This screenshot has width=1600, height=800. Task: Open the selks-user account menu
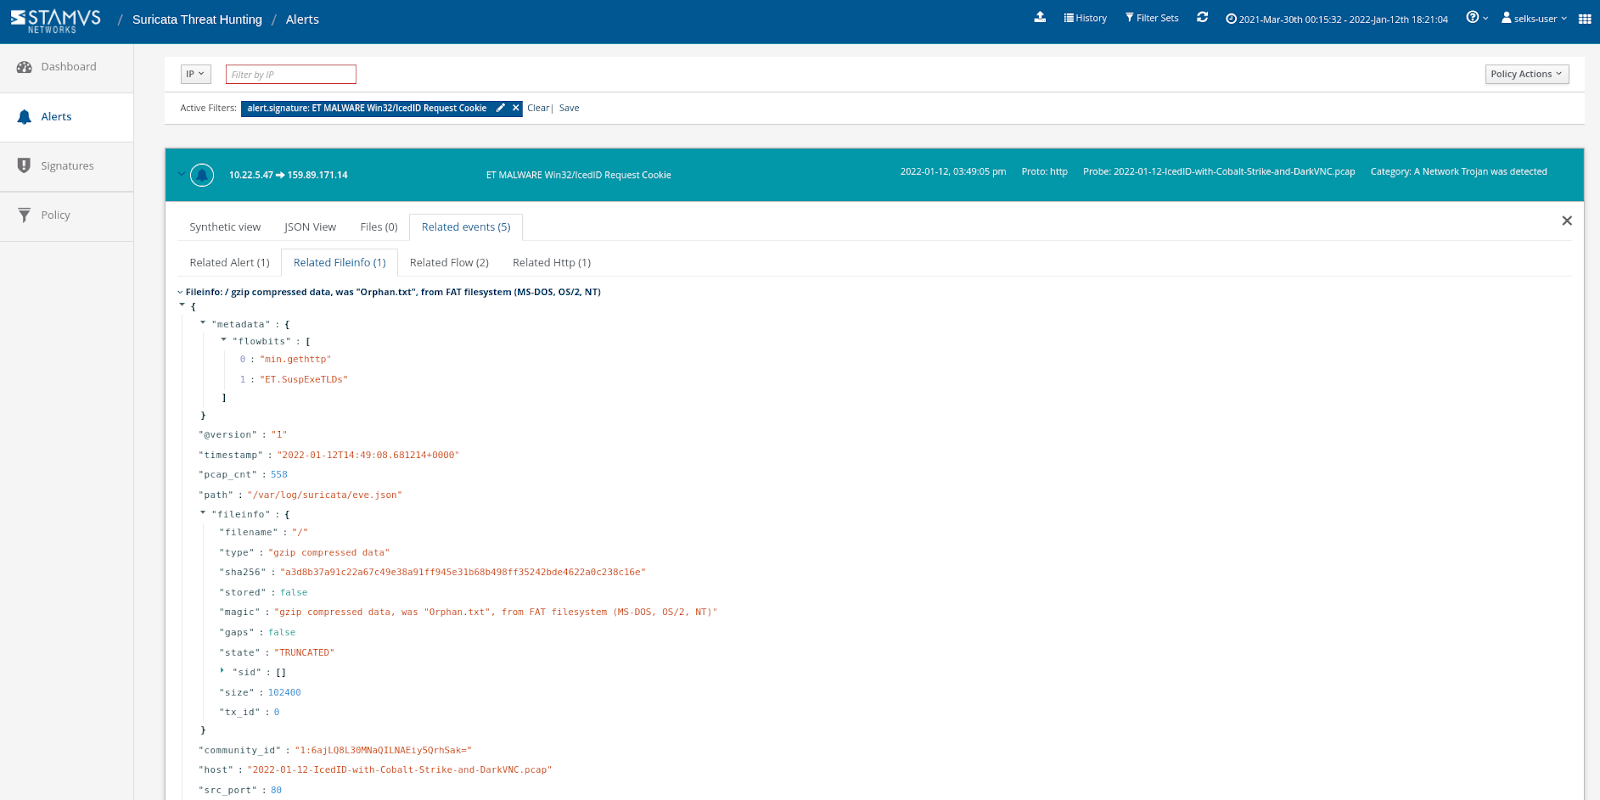click(x=1534, y=19)
